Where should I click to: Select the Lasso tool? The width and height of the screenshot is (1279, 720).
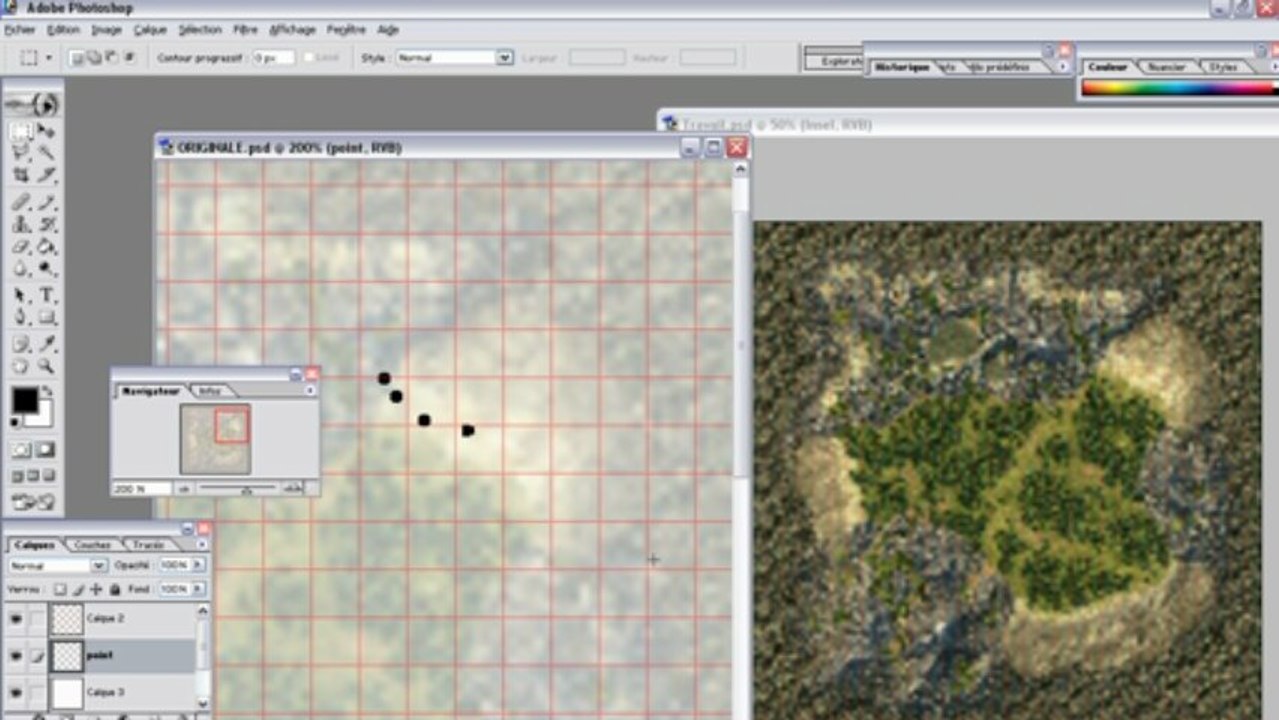[21, 152]
